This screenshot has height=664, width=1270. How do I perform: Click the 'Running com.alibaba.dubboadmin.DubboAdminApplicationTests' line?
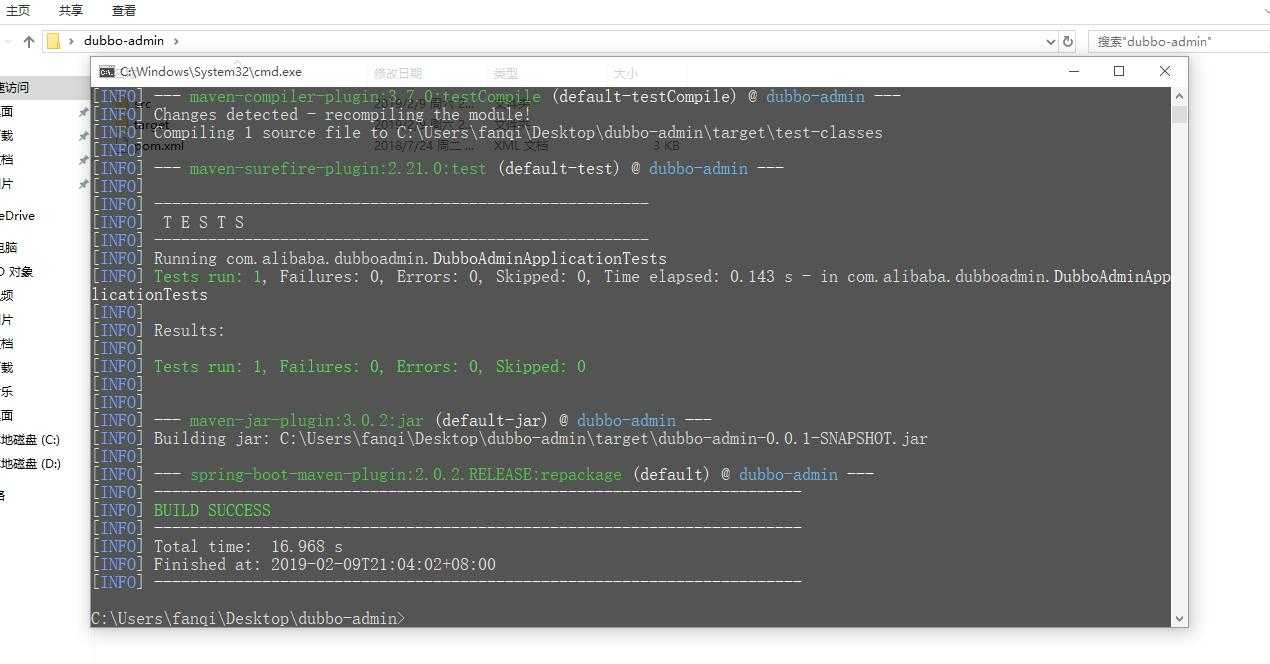(410, 259)
